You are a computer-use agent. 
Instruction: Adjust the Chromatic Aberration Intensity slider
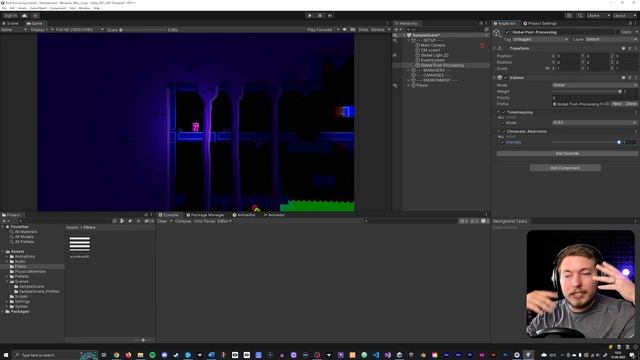point(587,142)
